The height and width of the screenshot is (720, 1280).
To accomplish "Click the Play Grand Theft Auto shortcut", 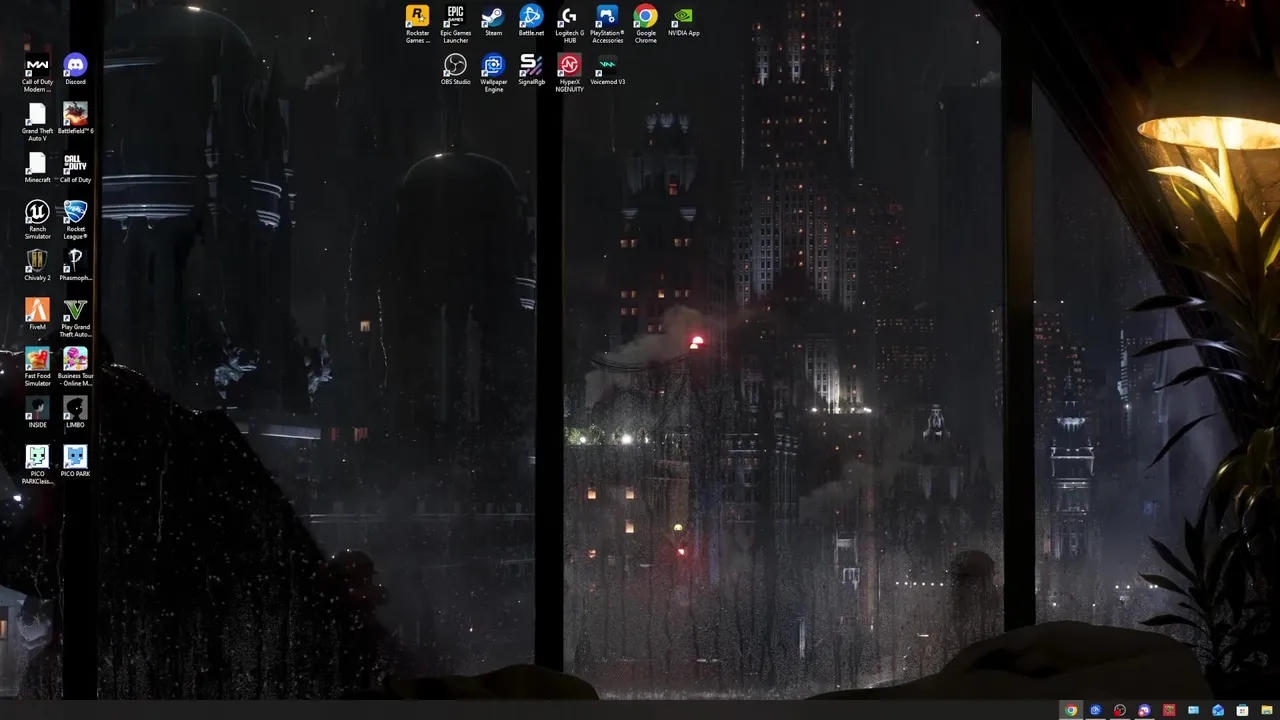I will (x=75, y=318).
